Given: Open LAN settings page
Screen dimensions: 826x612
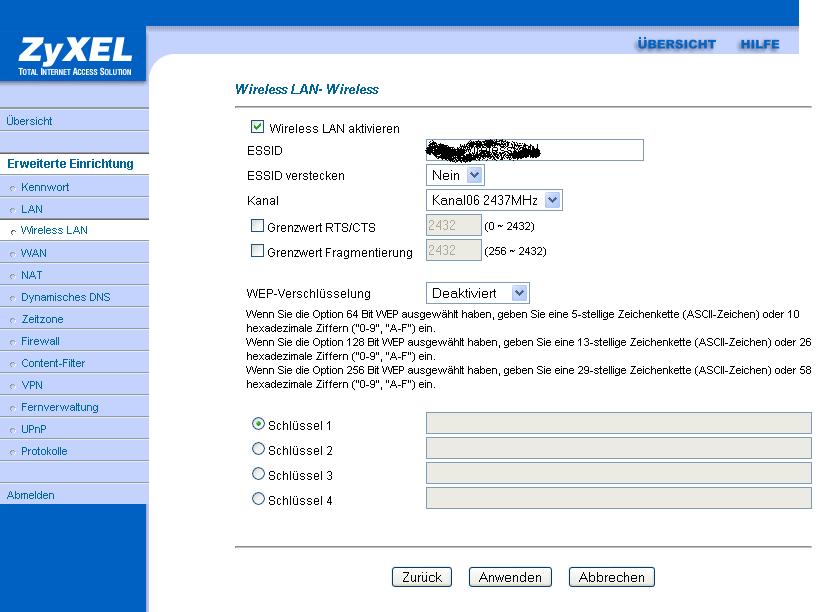Looking at the screenshot, I should point(32,209).
